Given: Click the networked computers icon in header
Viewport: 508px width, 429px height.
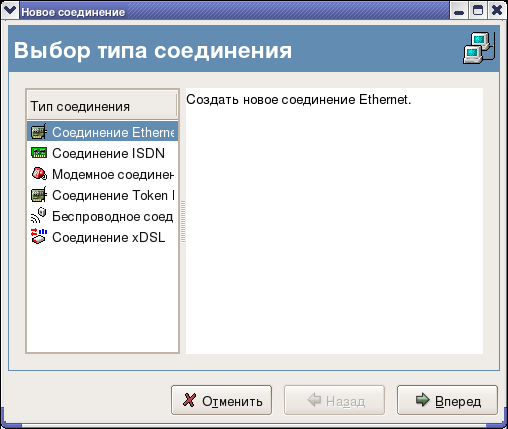Looking at the screenshot, I should 479,48.
